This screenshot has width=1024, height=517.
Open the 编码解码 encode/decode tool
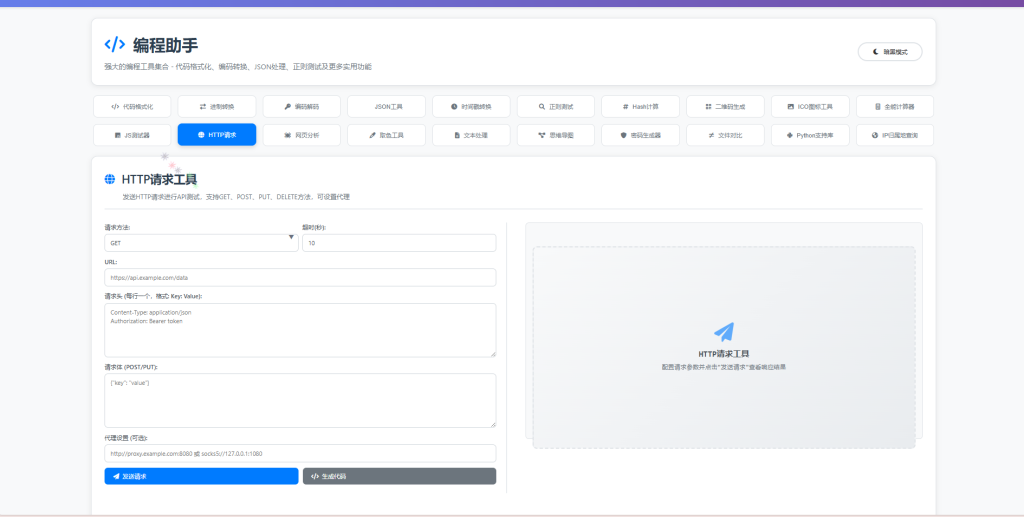pyautogui.click(x=301, y=106)
